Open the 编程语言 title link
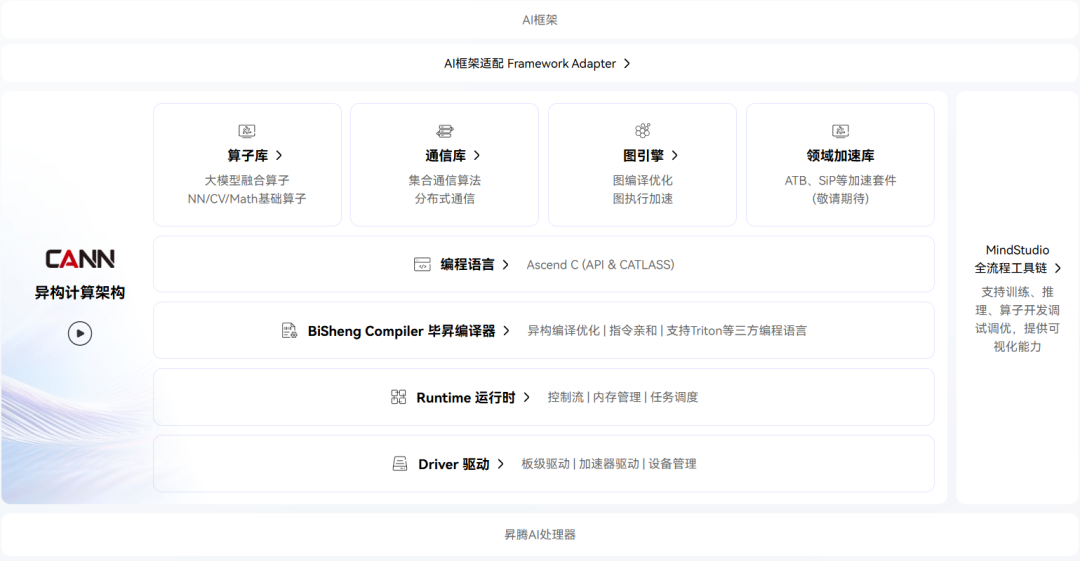Screen dimensions: 1080x561 (x=468, y=265)
